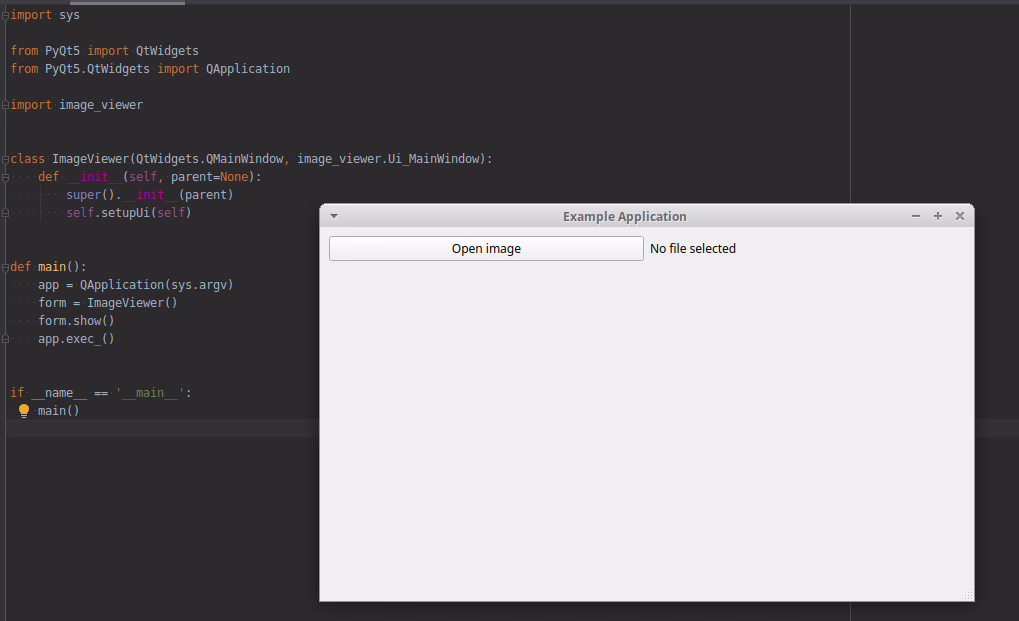
Task: Click the Open image button
Action: click(486, 249)
